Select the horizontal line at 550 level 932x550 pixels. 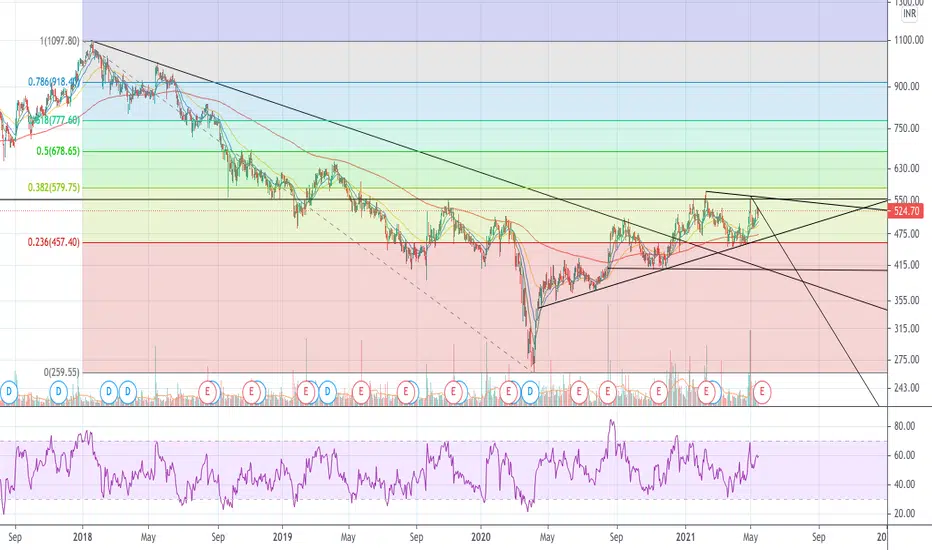click(443, 199)
